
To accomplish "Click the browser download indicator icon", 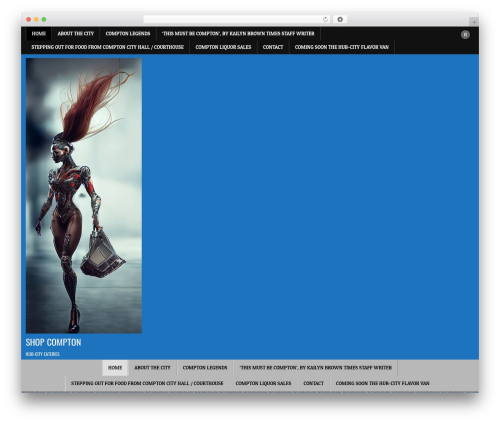I will pyautogui.click(x=340, y=19).
